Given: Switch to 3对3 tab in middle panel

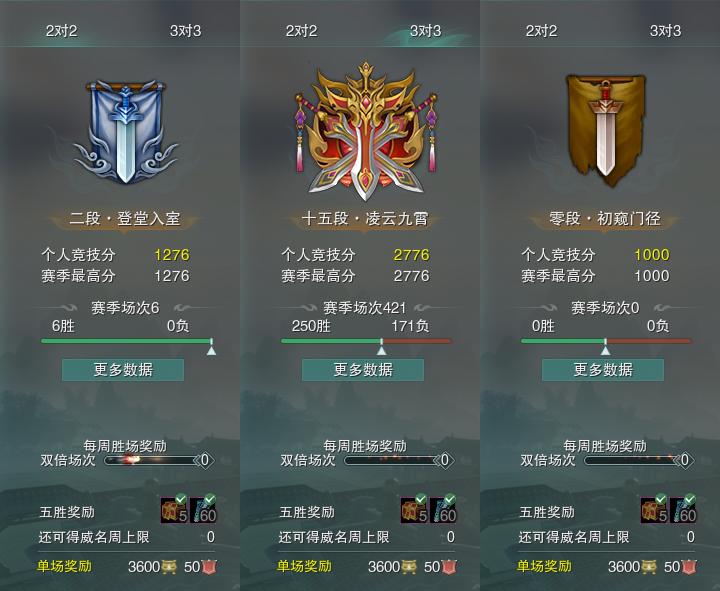Looking at the screenshot, I should coord(425,31).
